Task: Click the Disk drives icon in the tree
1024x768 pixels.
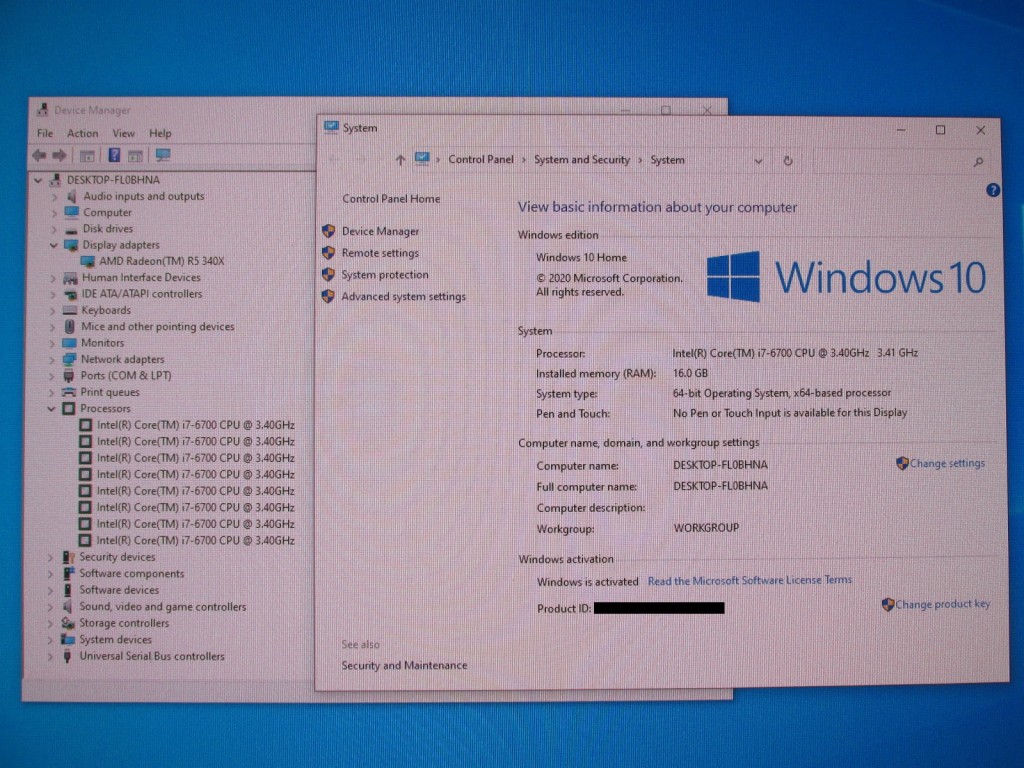Action: pos(71,229)
